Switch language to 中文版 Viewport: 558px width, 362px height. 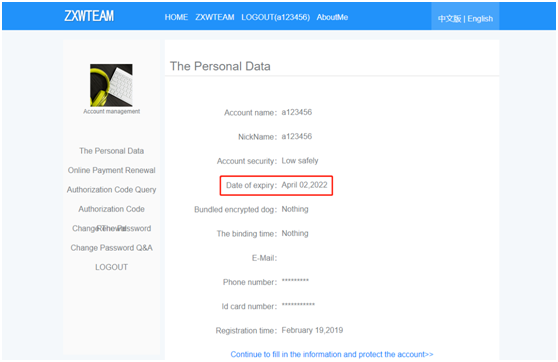(x=449, y=19)
